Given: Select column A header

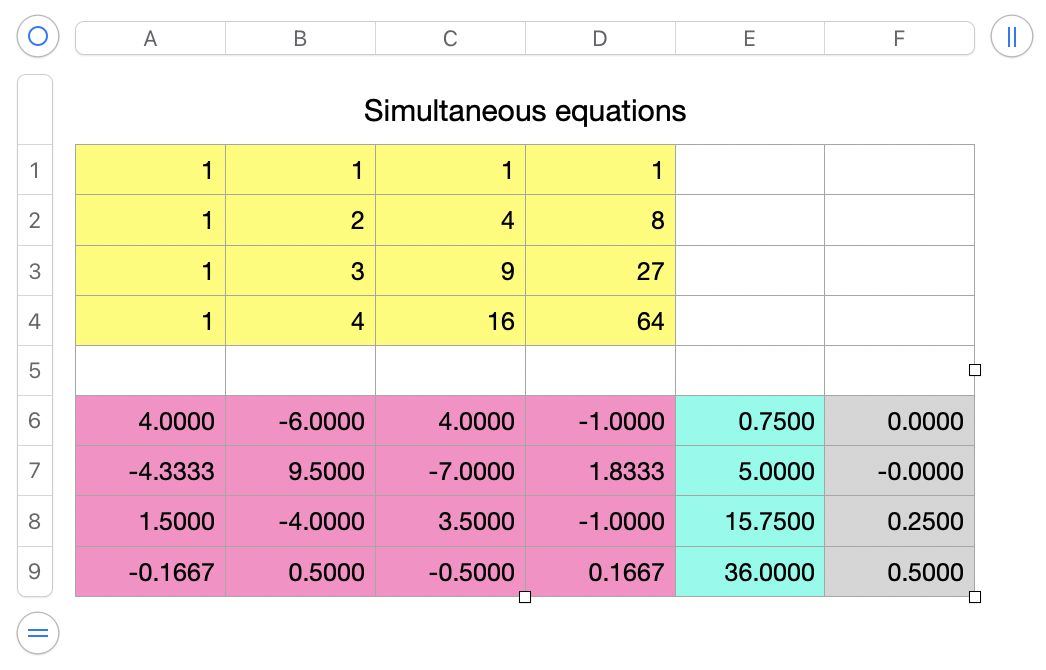Looking at the screenshot, I should point(151,38).
